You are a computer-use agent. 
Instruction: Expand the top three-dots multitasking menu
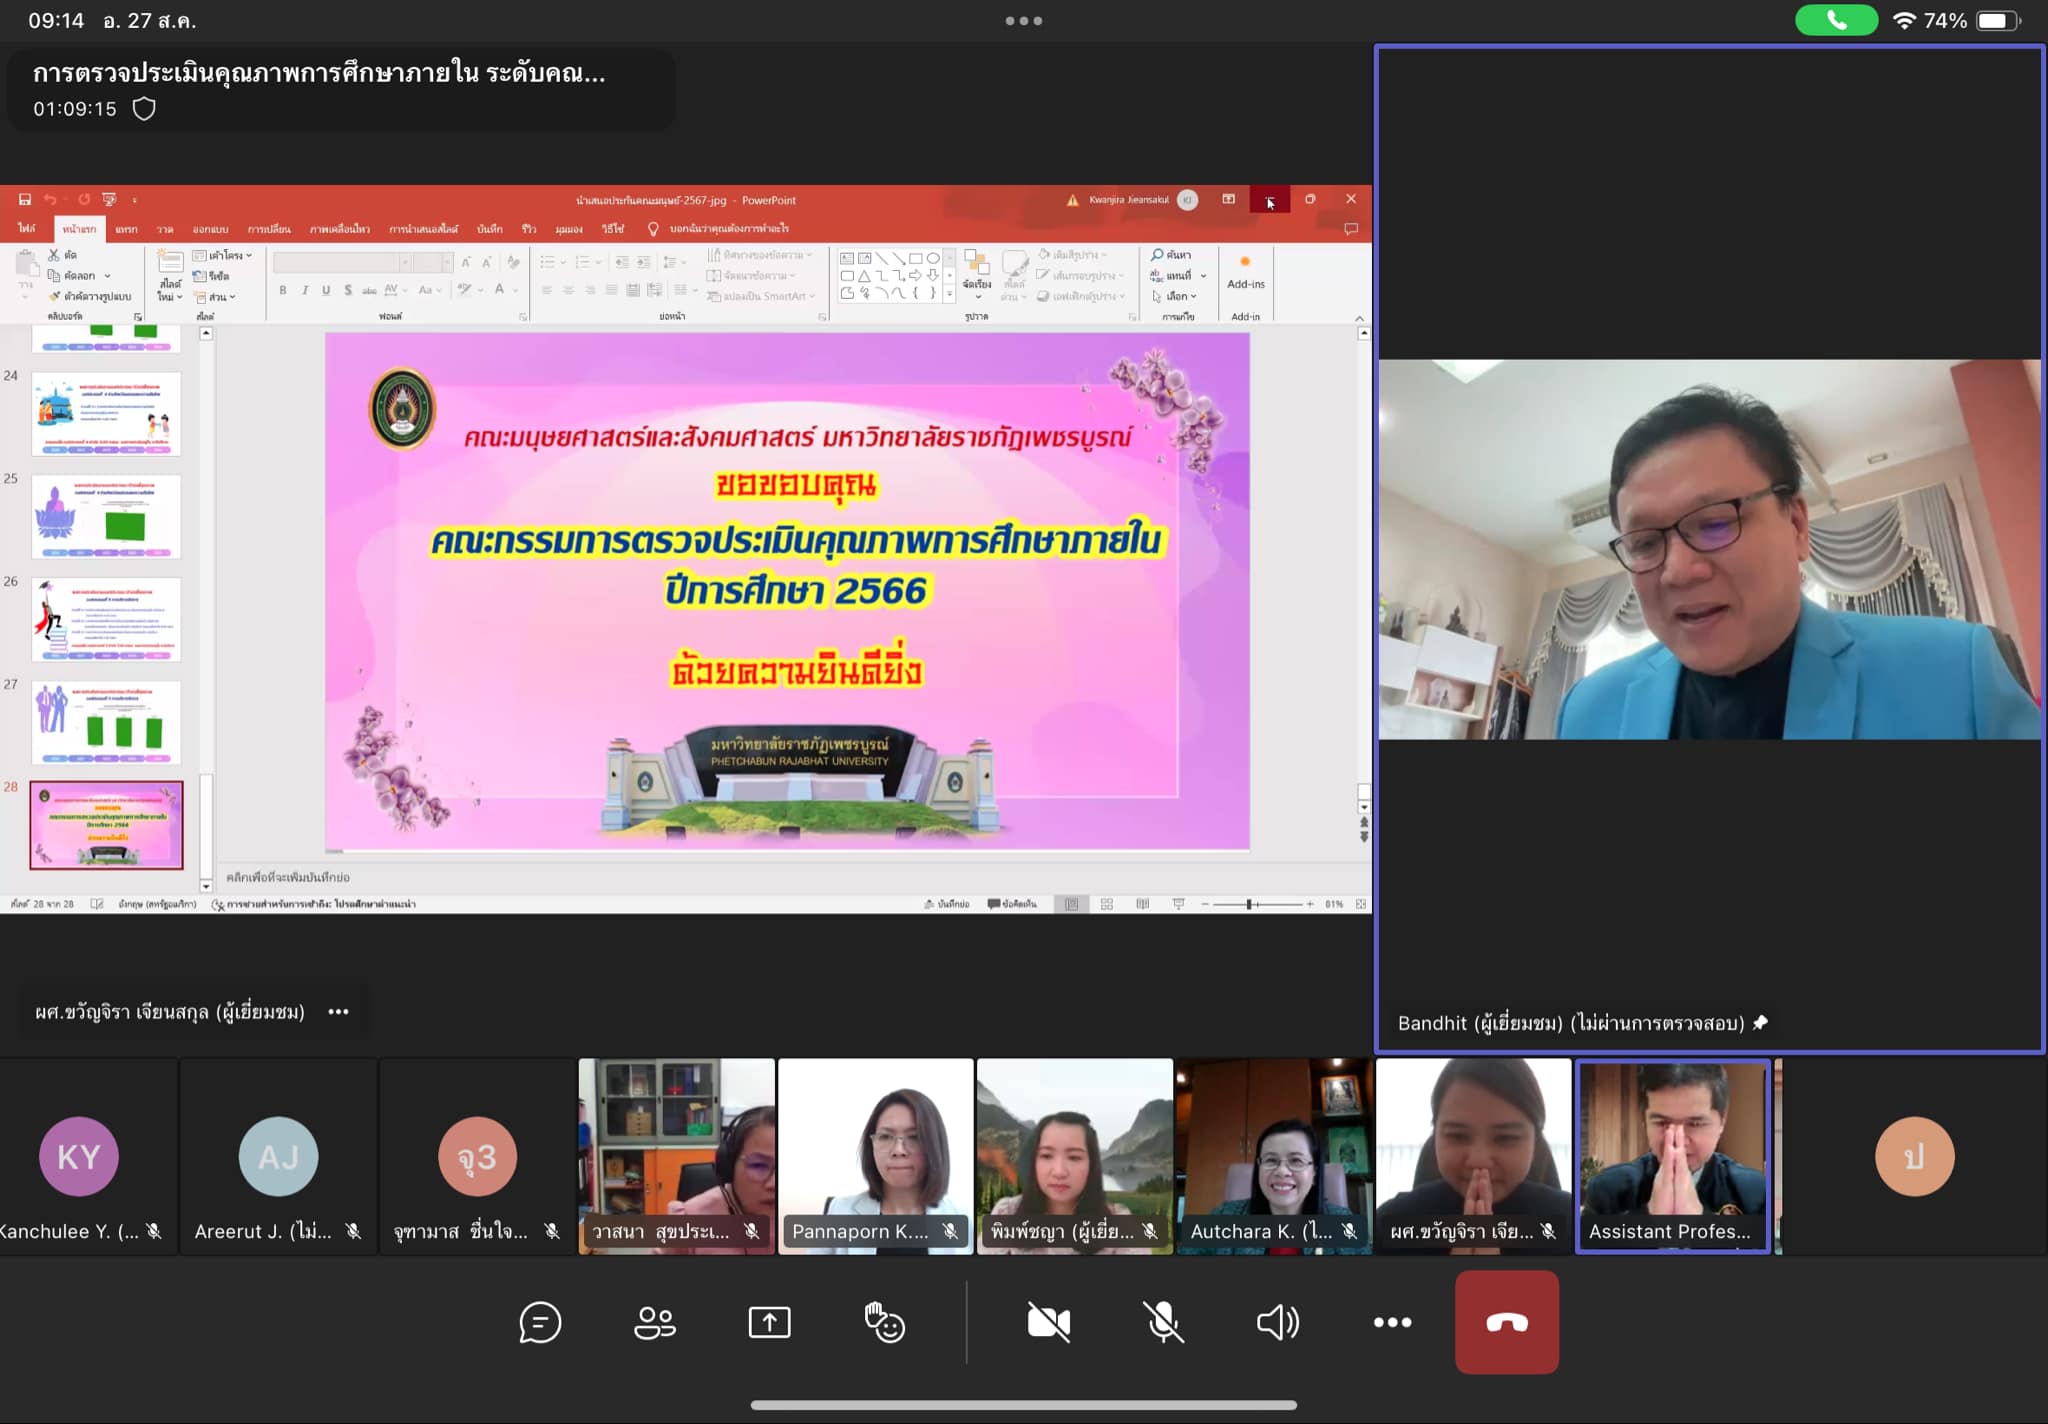coord(1023,20)
